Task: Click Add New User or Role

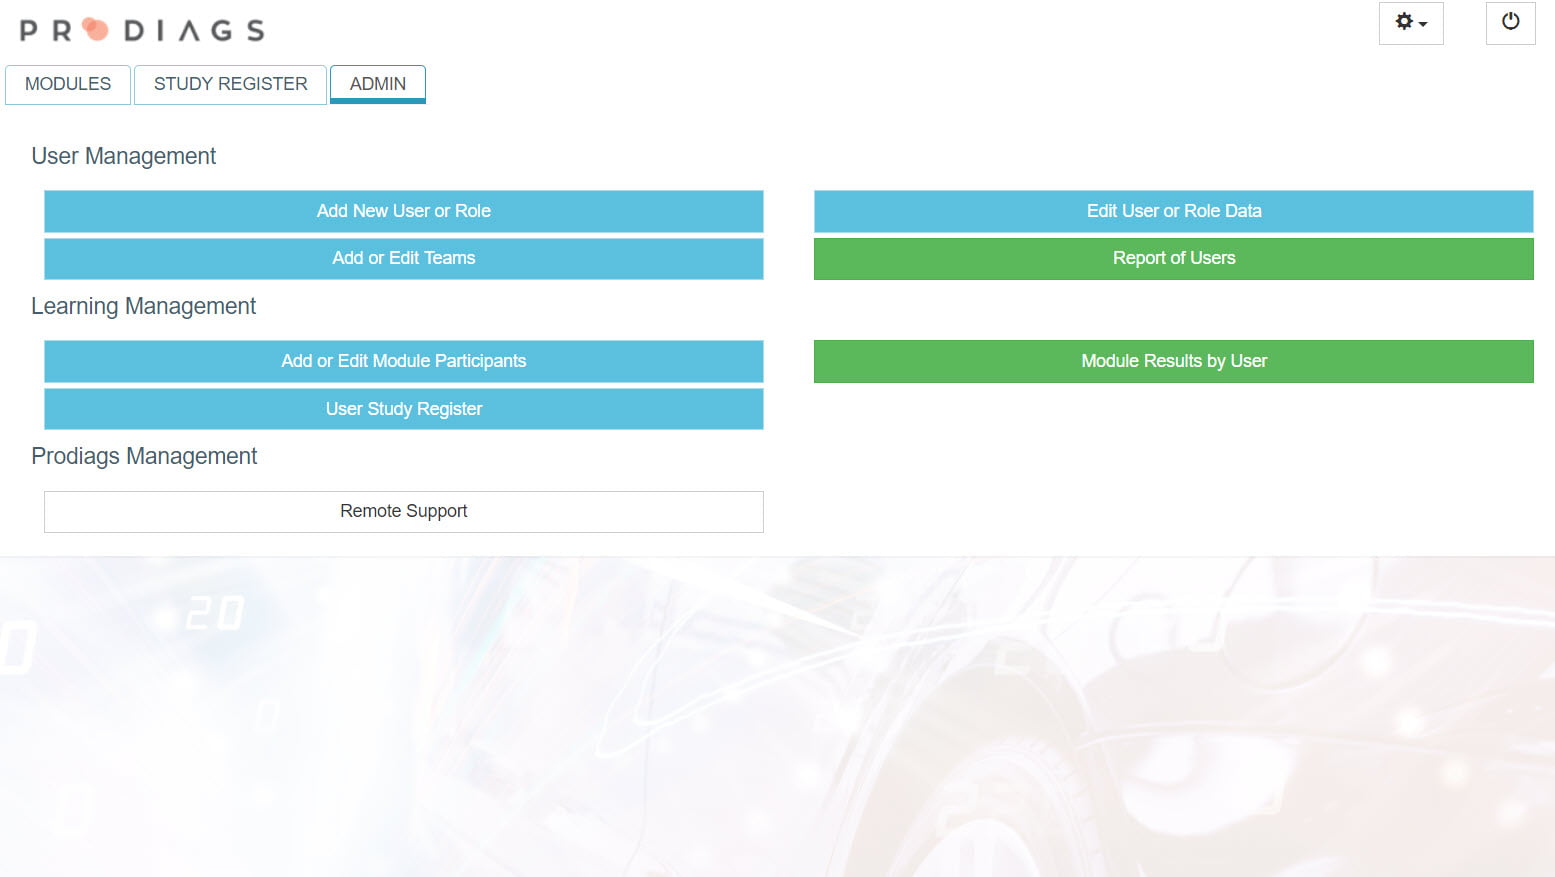Action: pos(404,211)
